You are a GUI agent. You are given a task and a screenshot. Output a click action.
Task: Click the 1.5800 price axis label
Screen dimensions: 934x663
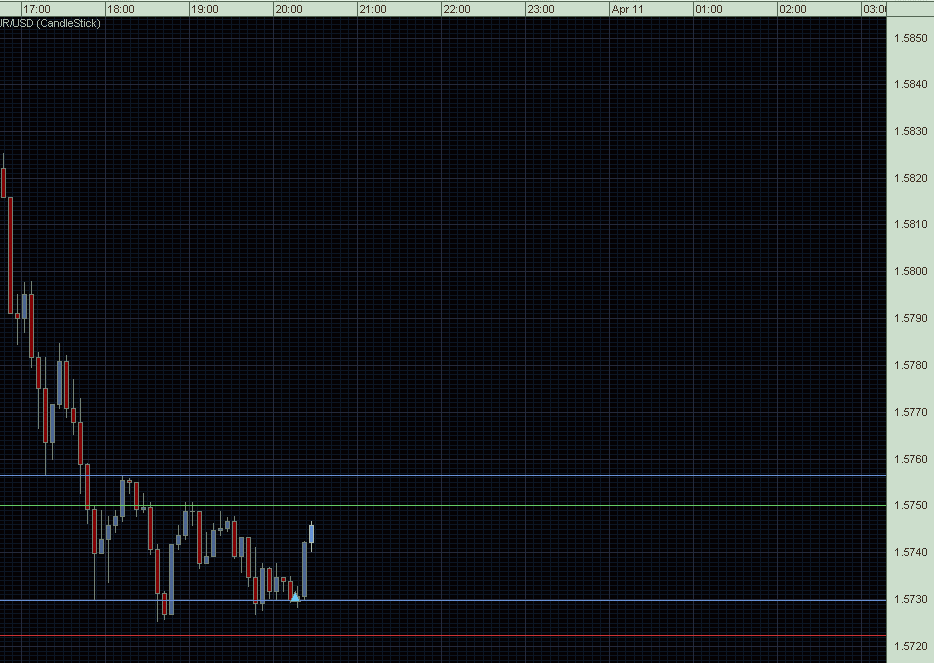click(x=911, y=271)
